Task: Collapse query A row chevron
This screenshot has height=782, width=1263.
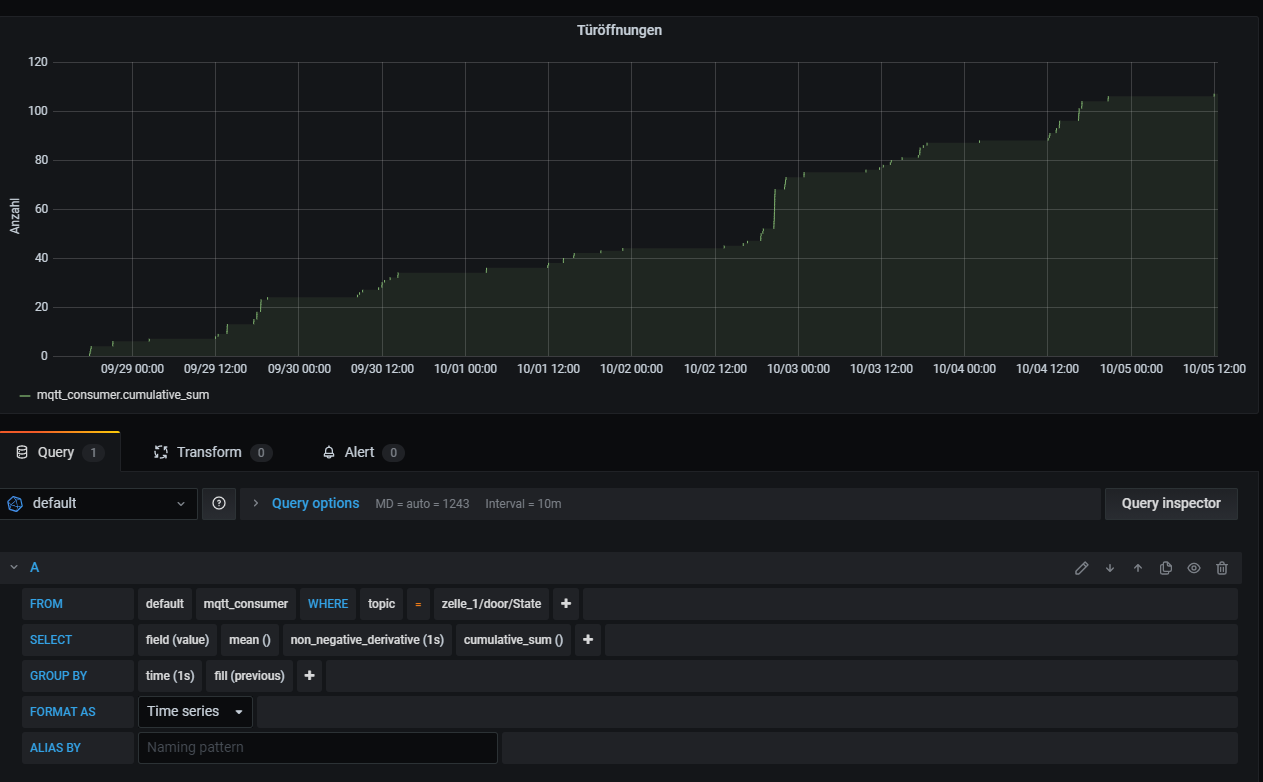Action: [x=14, y=567]
